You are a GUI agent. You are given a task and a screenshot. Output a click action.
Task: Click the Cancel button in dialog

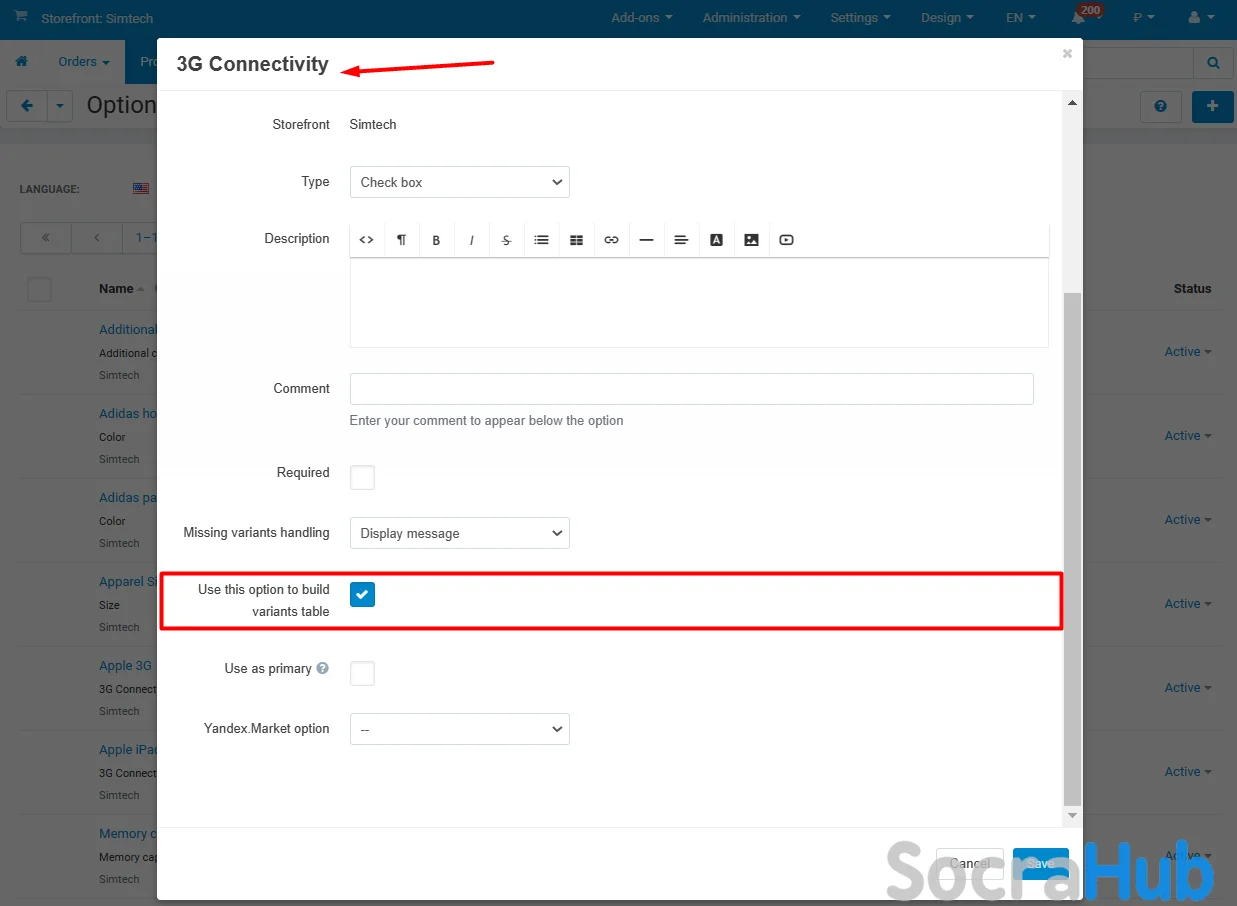click(x=970, y=864)
